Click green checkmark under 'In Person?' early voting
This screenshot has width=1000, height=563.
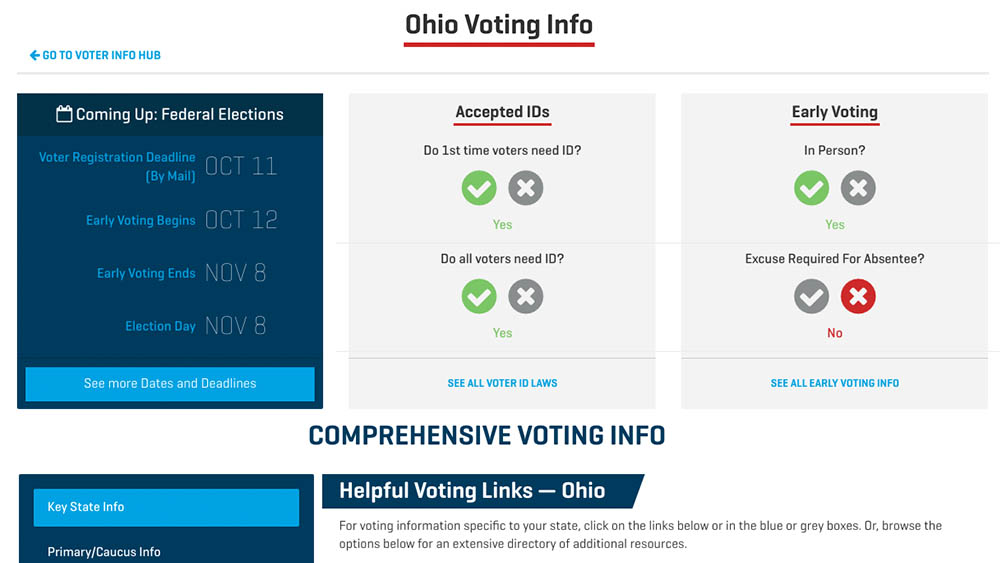(811, 188)
